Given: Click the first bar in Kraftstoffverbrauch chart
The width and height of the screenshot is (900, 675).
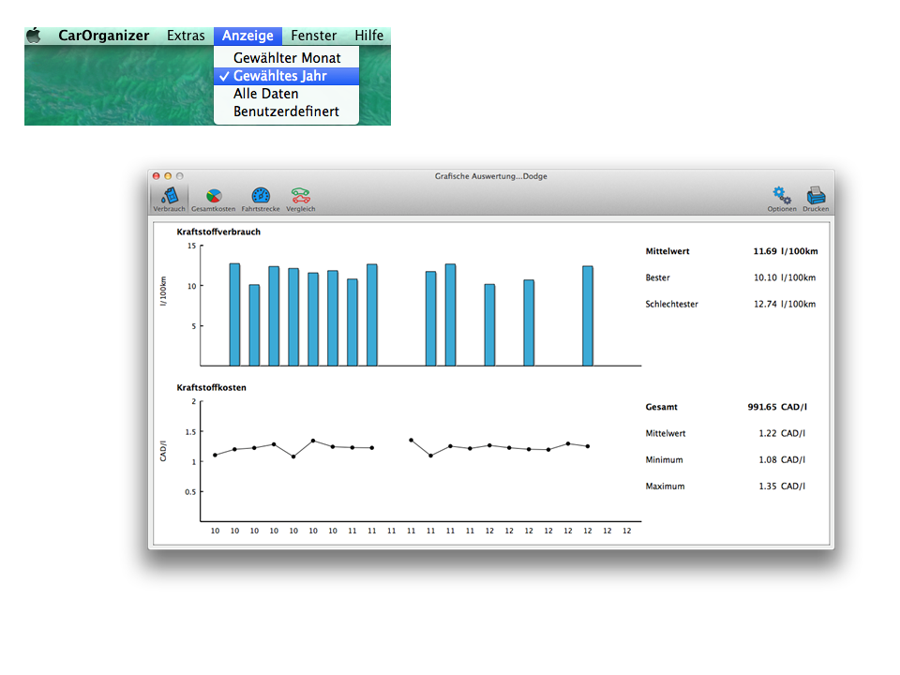Looking at the screenshot, I should 235,315.
